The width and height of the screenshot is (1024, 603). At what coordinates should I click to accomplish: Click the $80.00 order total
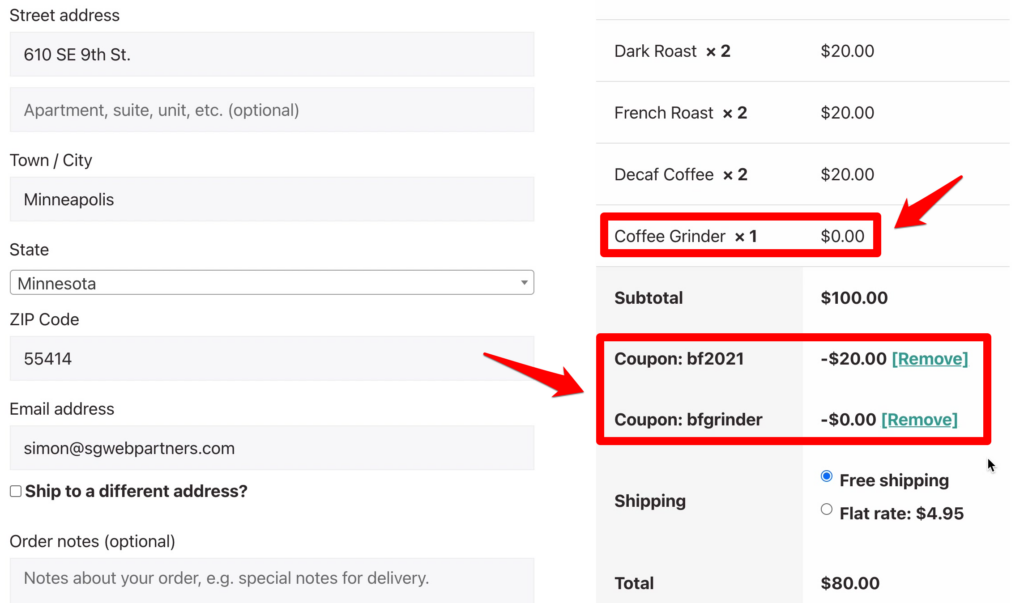tap(850, 583)
